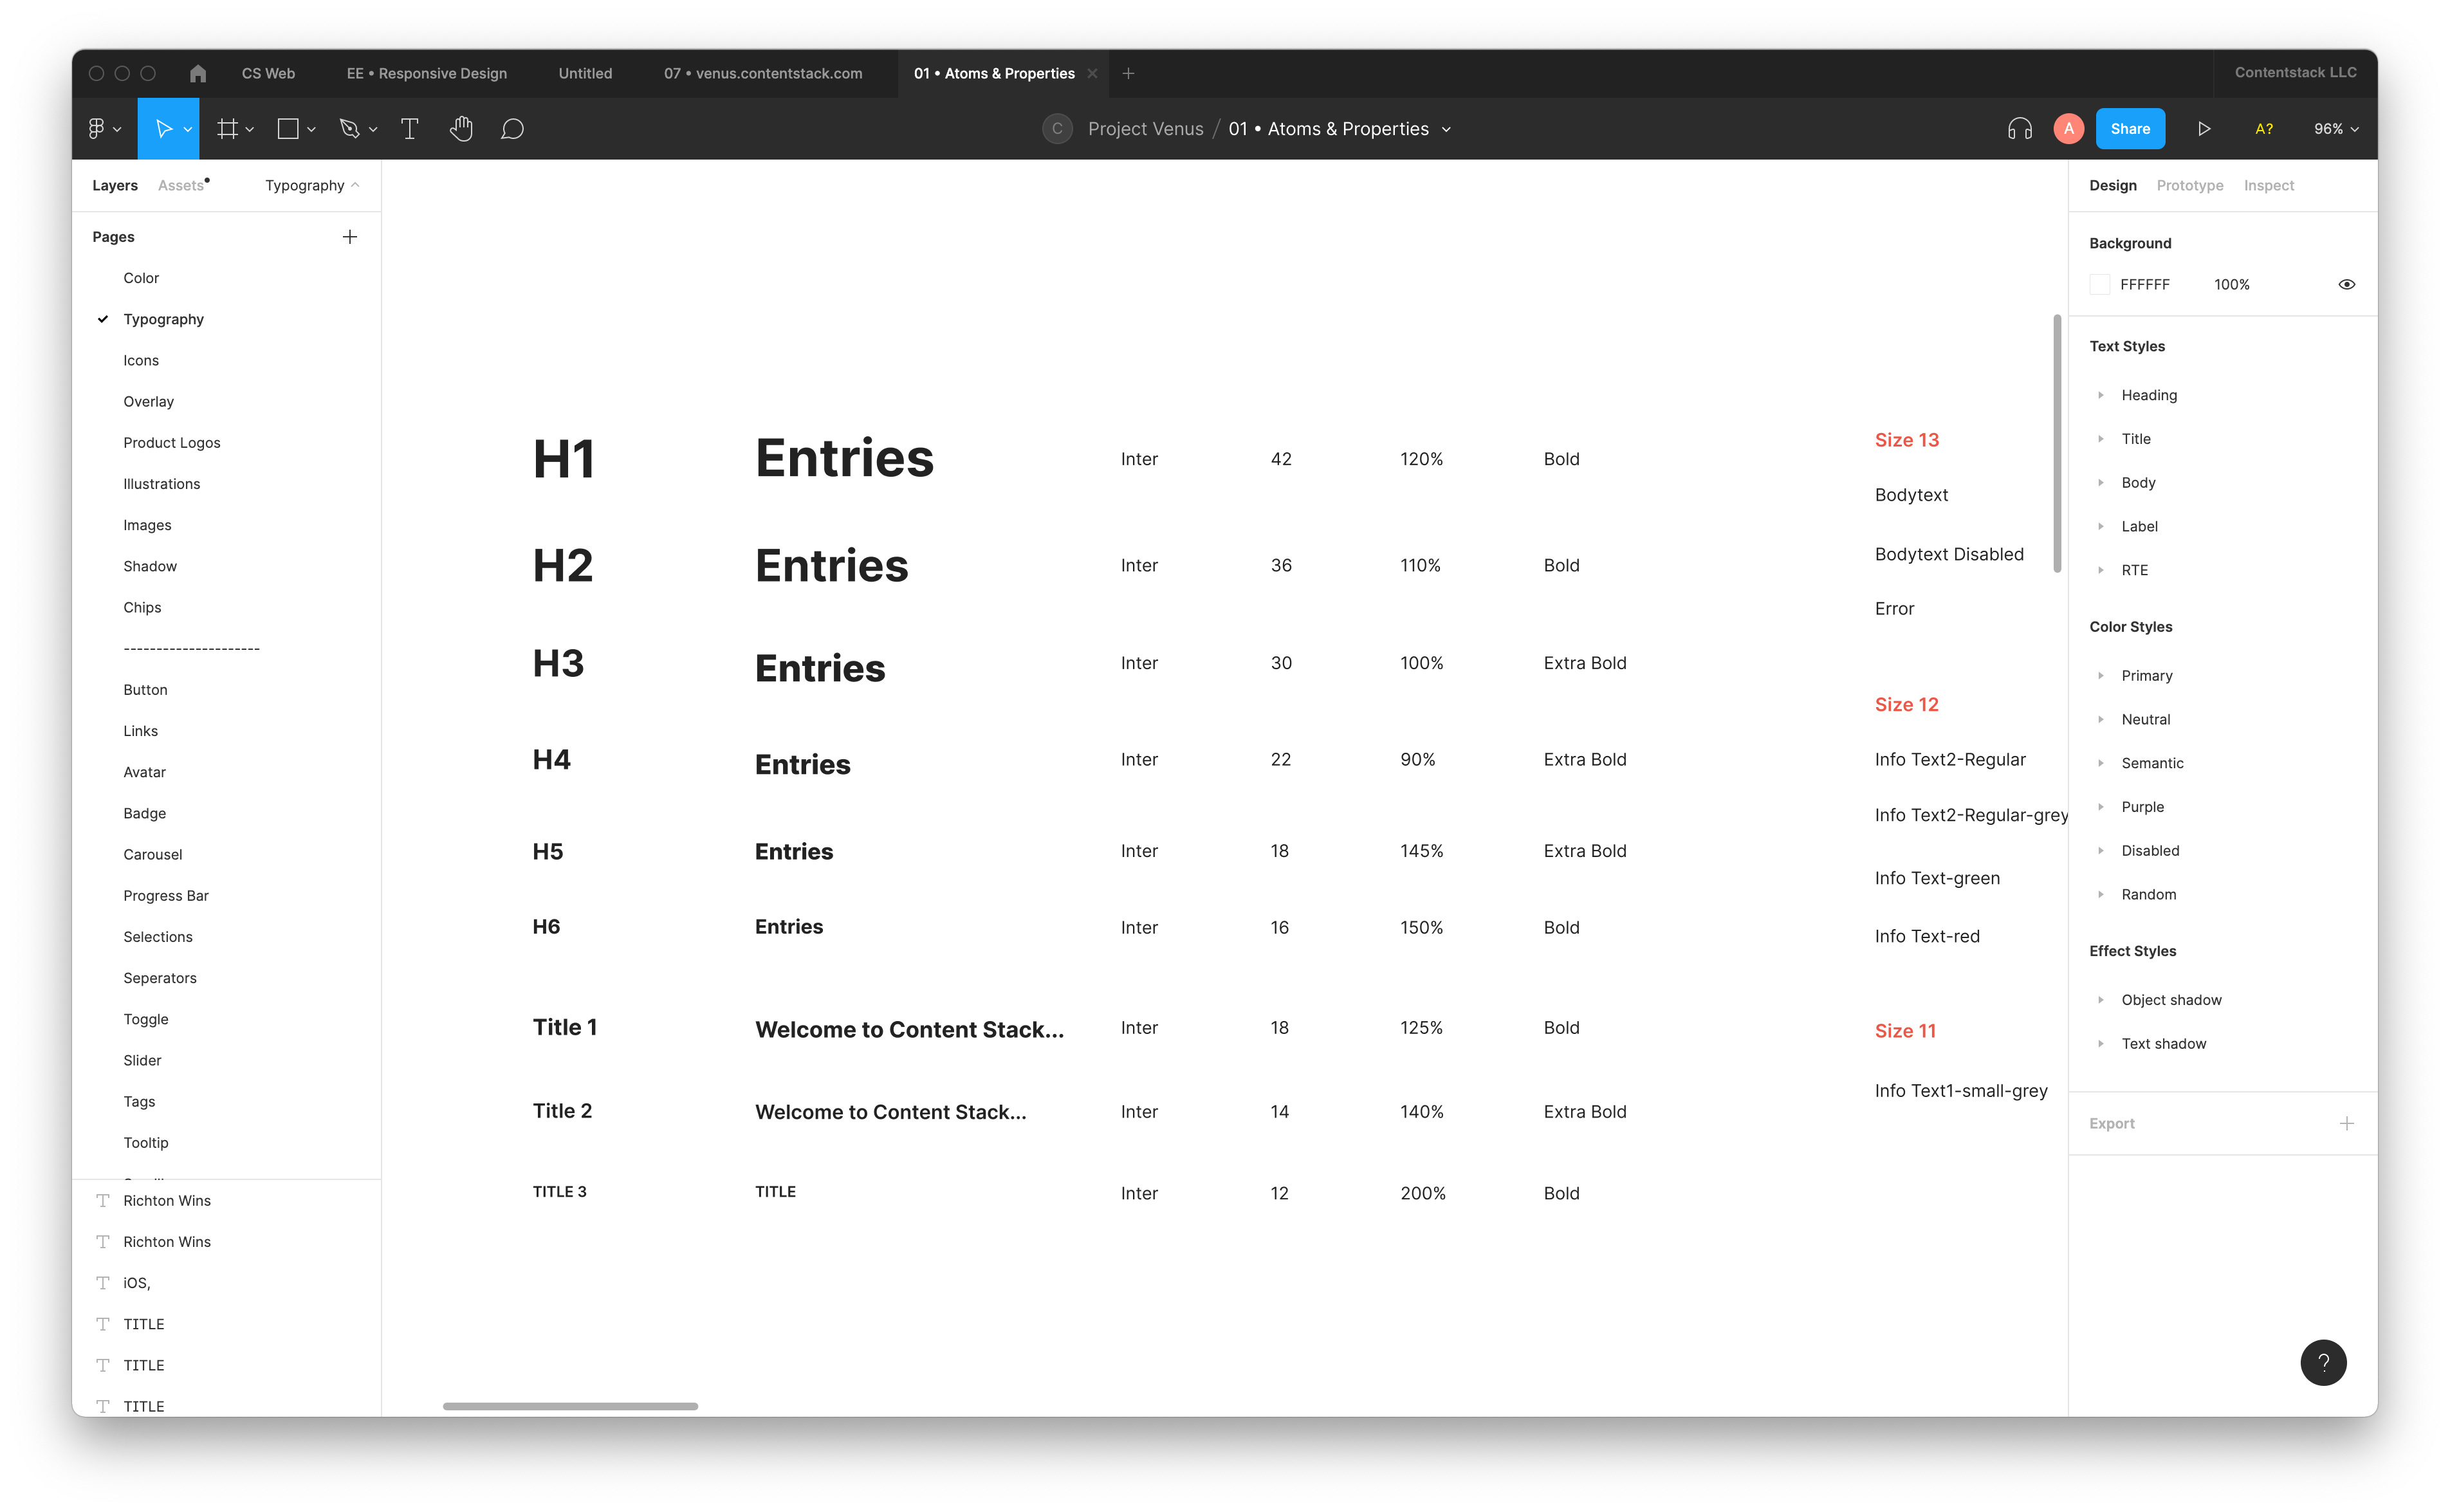Select the Frame tool
The width and height of the screenshot is (2450, 1512).
228,129
